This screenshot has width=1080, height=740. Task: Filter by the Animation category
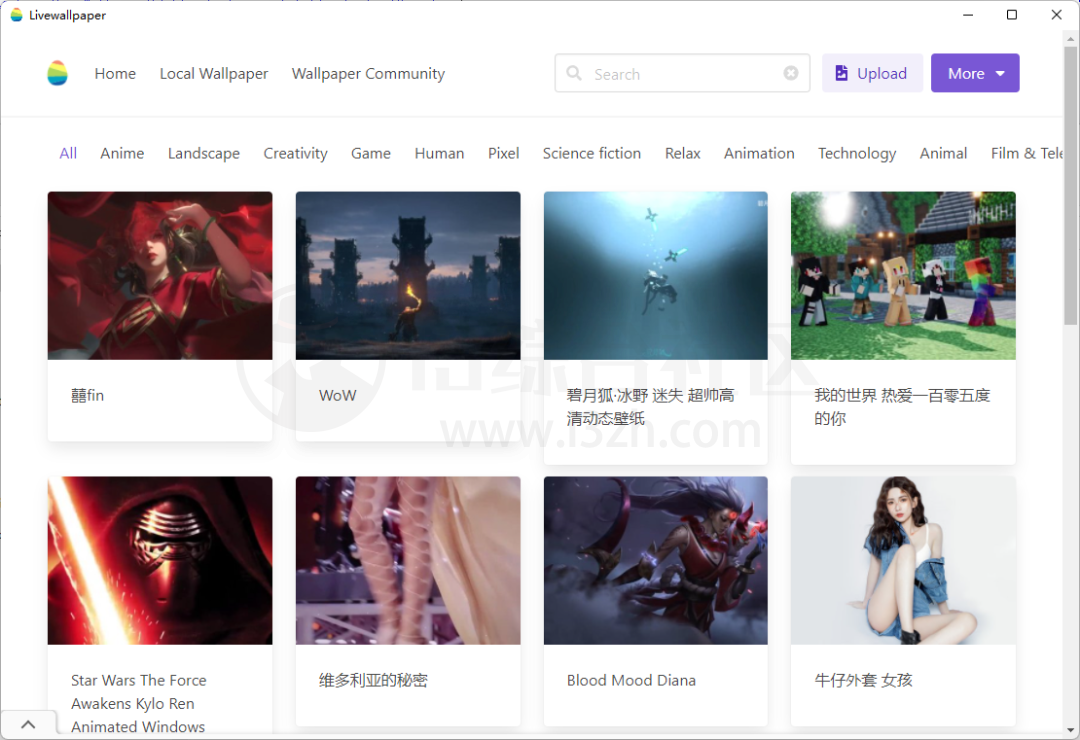click(x=759, y=153)
